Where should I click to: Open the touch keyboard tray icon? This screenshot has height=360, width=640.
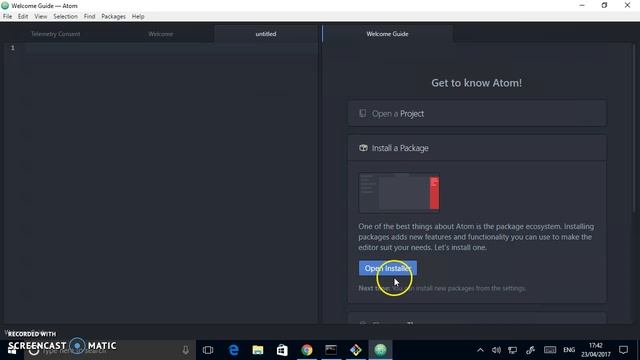tap(550, 350)
